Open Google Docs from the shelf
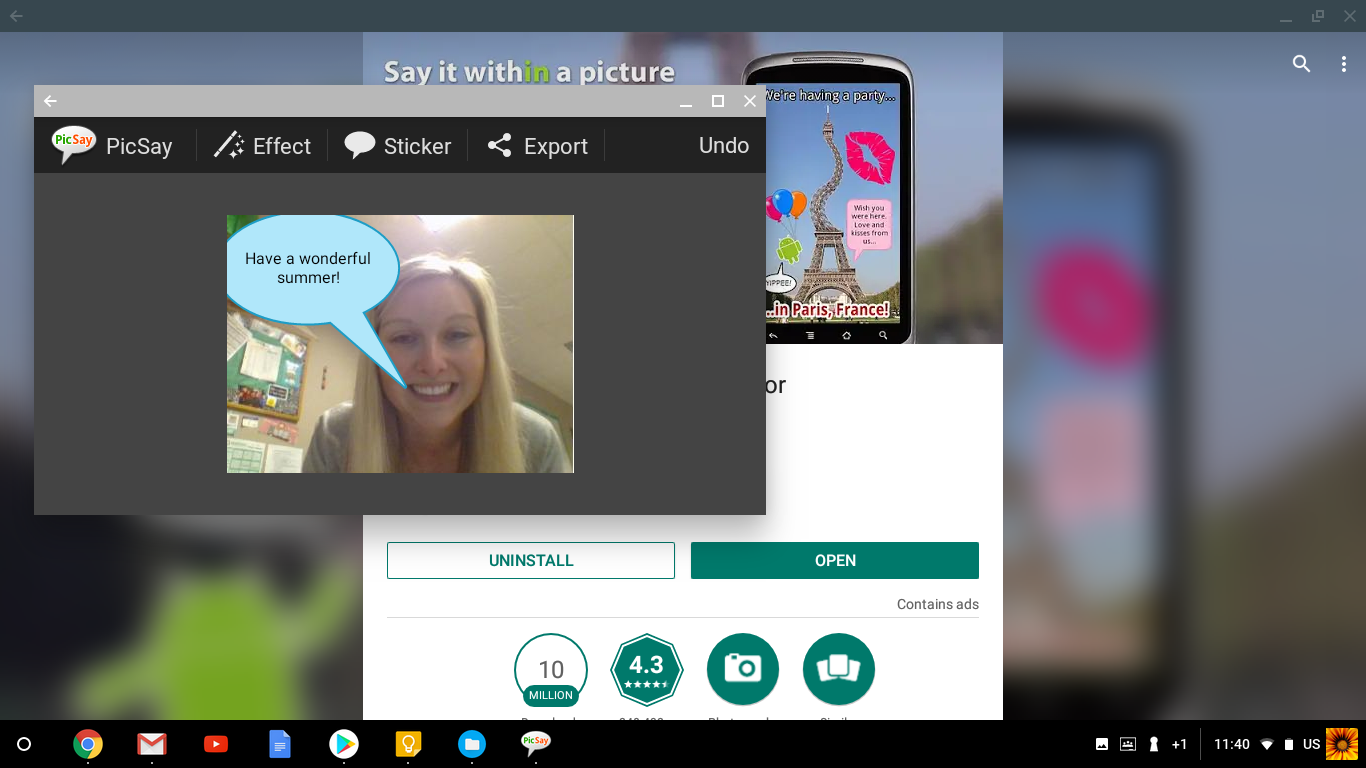The image size is (1366, 768). click(280, 744)
